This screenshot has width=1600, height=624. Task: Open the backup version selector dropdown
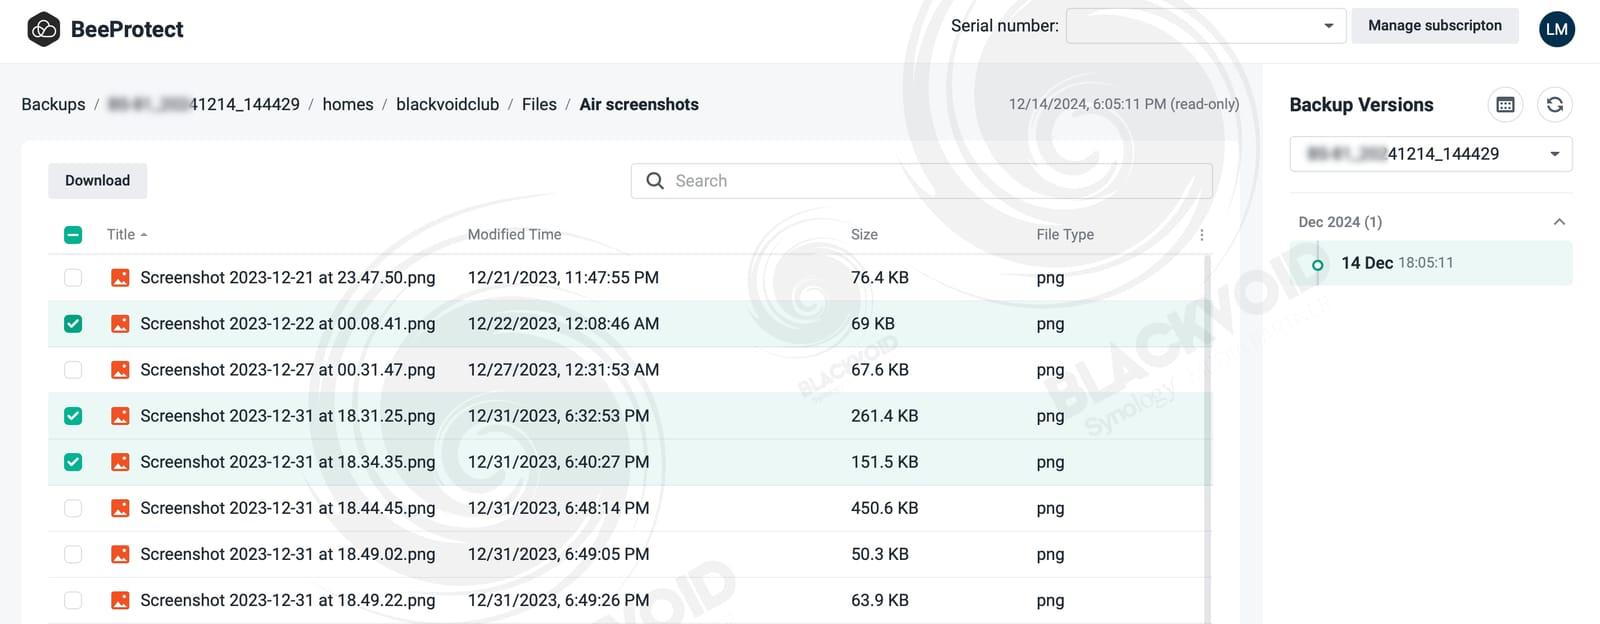(1430, 154)
